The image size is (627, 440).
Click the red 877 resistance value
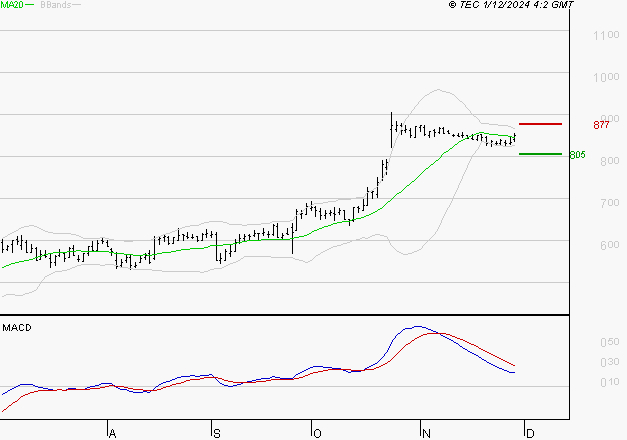(x=601, y=125)
